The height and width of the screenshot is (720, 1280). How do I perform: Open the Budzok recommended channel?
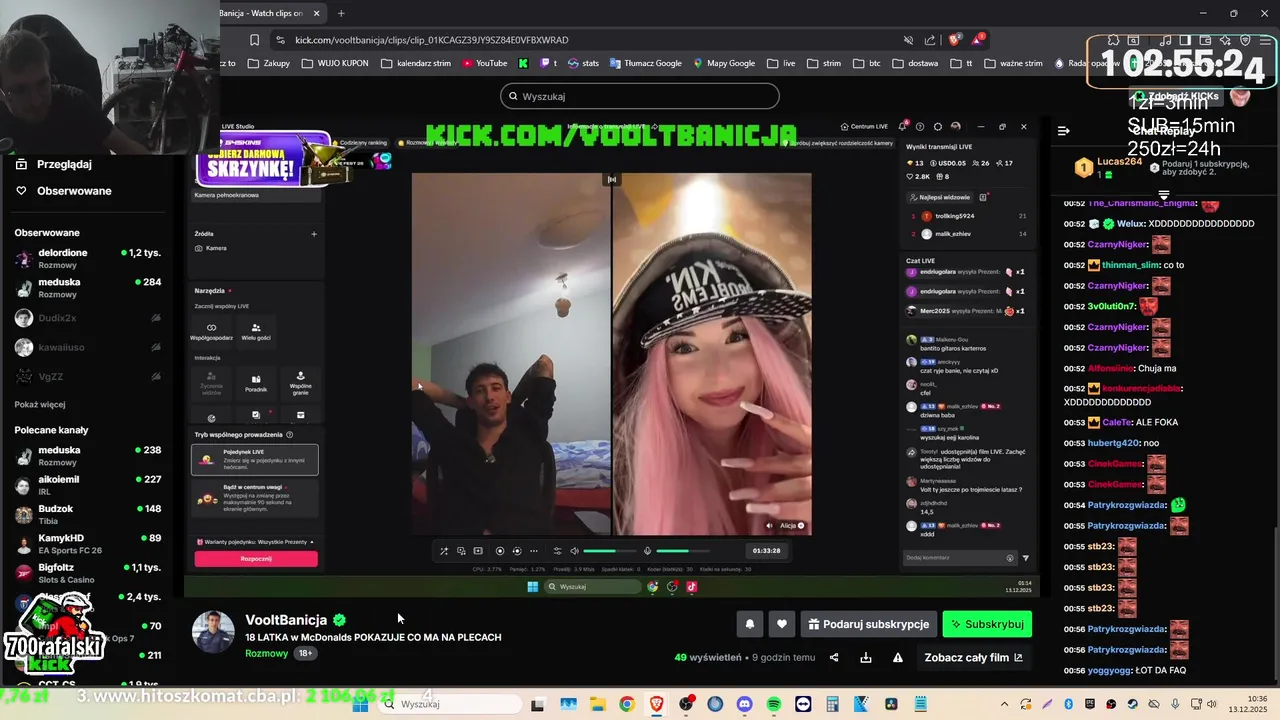(x=88, y=514)
